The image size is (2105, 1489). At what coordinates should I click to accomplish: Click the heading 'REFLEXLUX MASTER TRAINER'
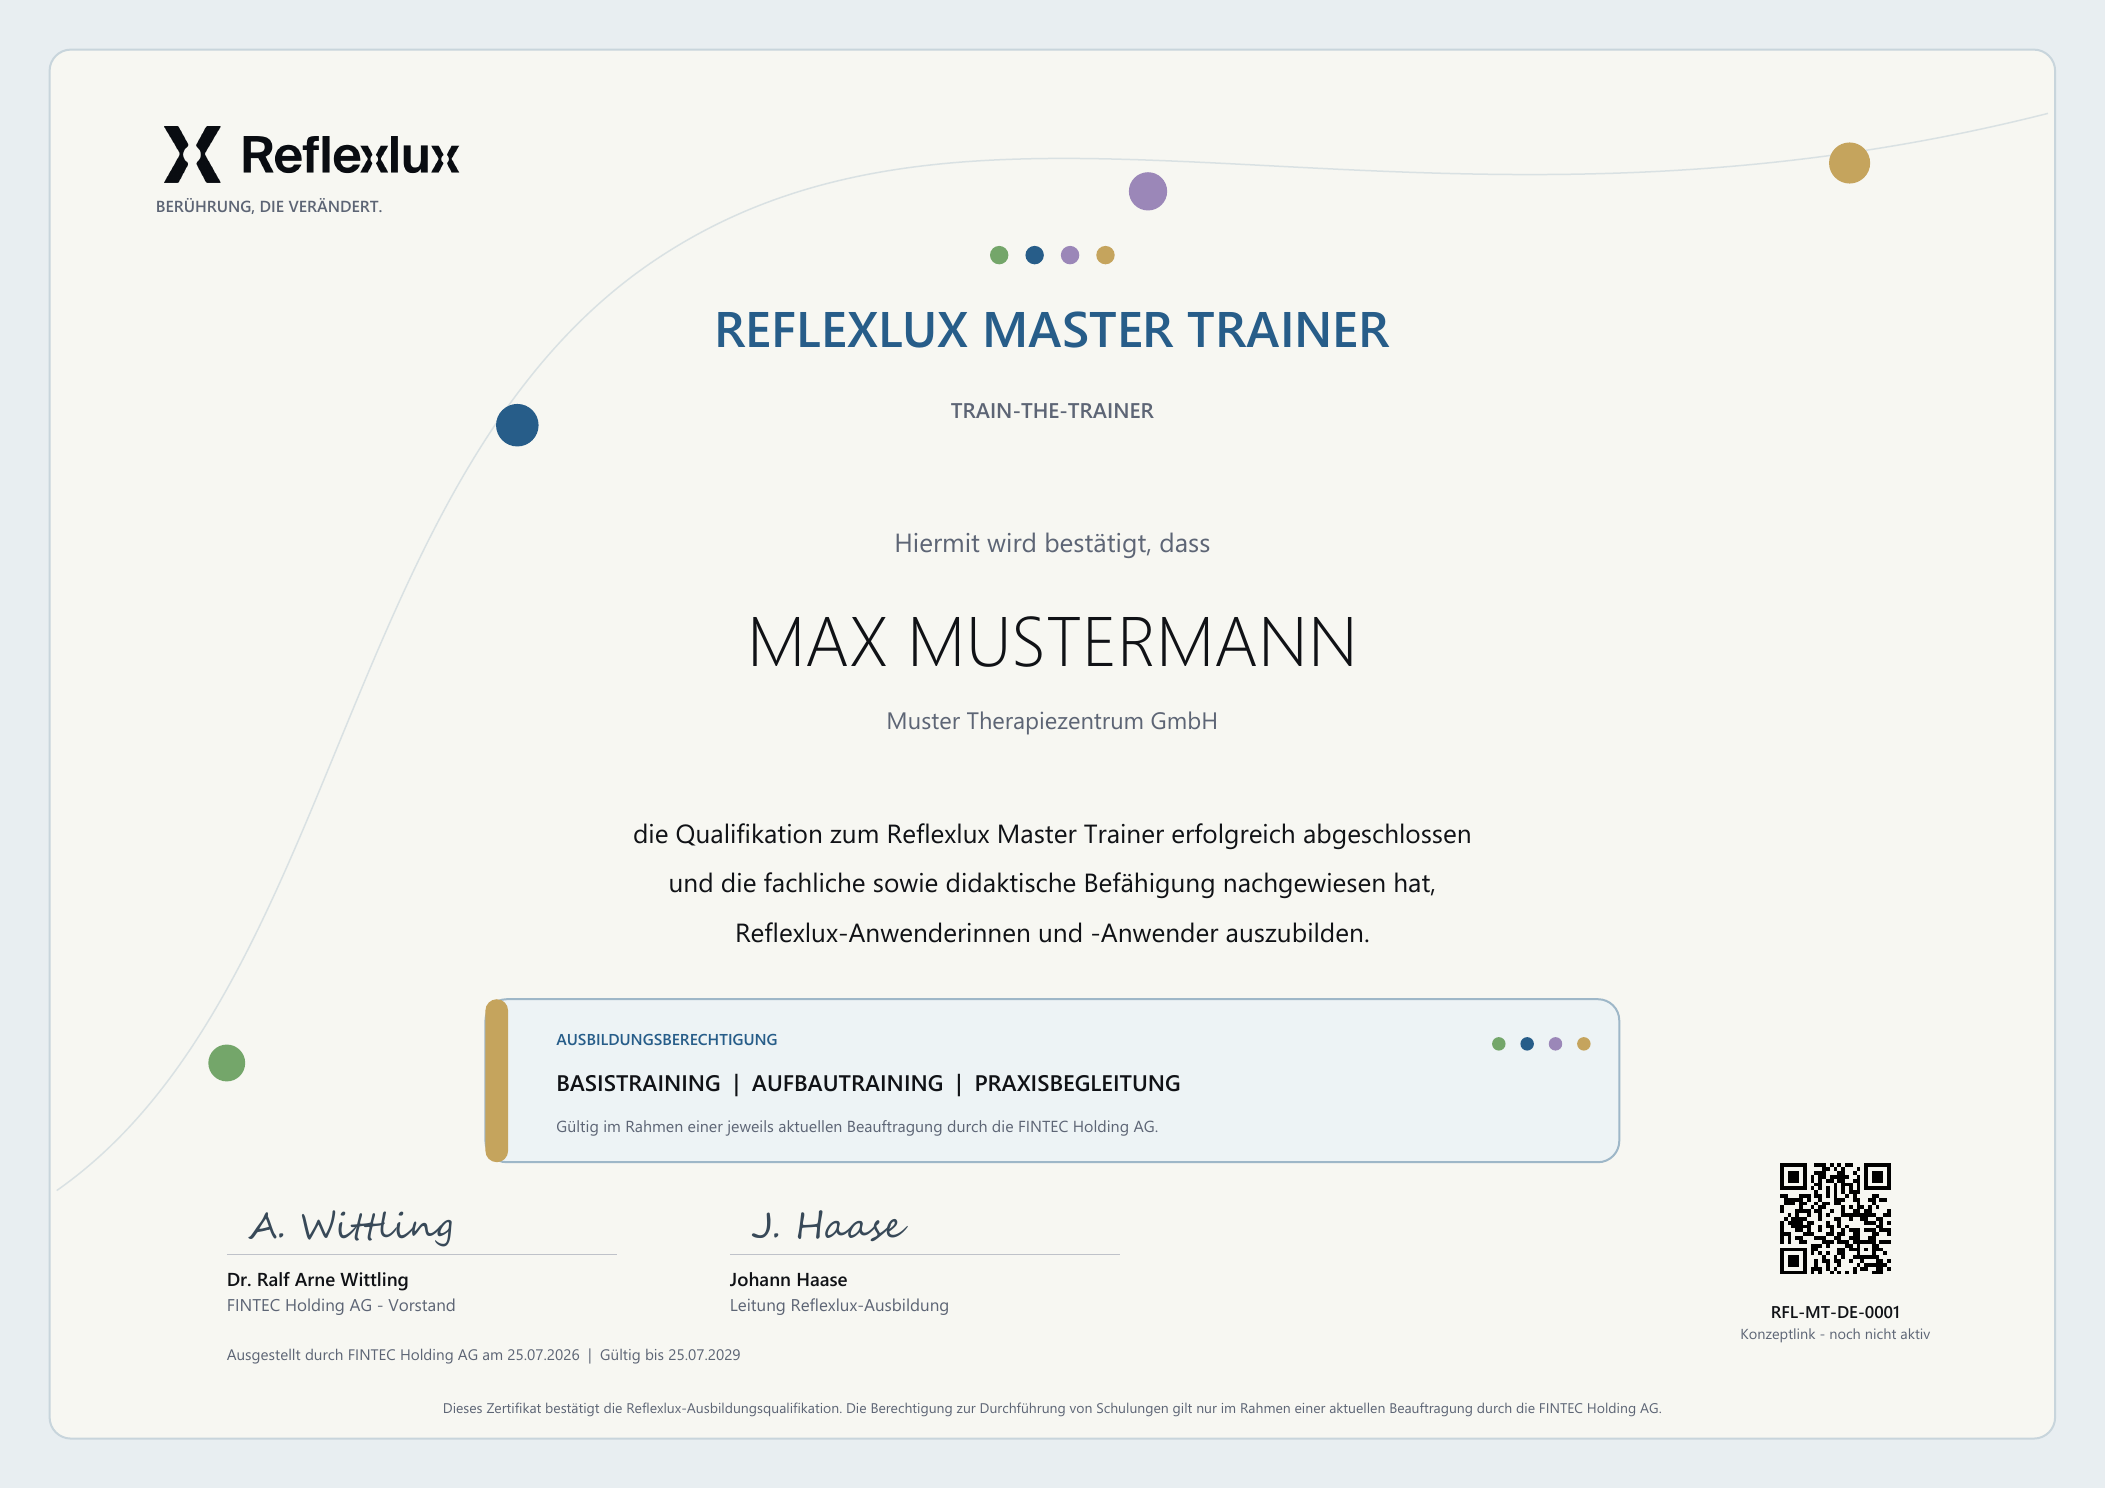pos(1052,330)
